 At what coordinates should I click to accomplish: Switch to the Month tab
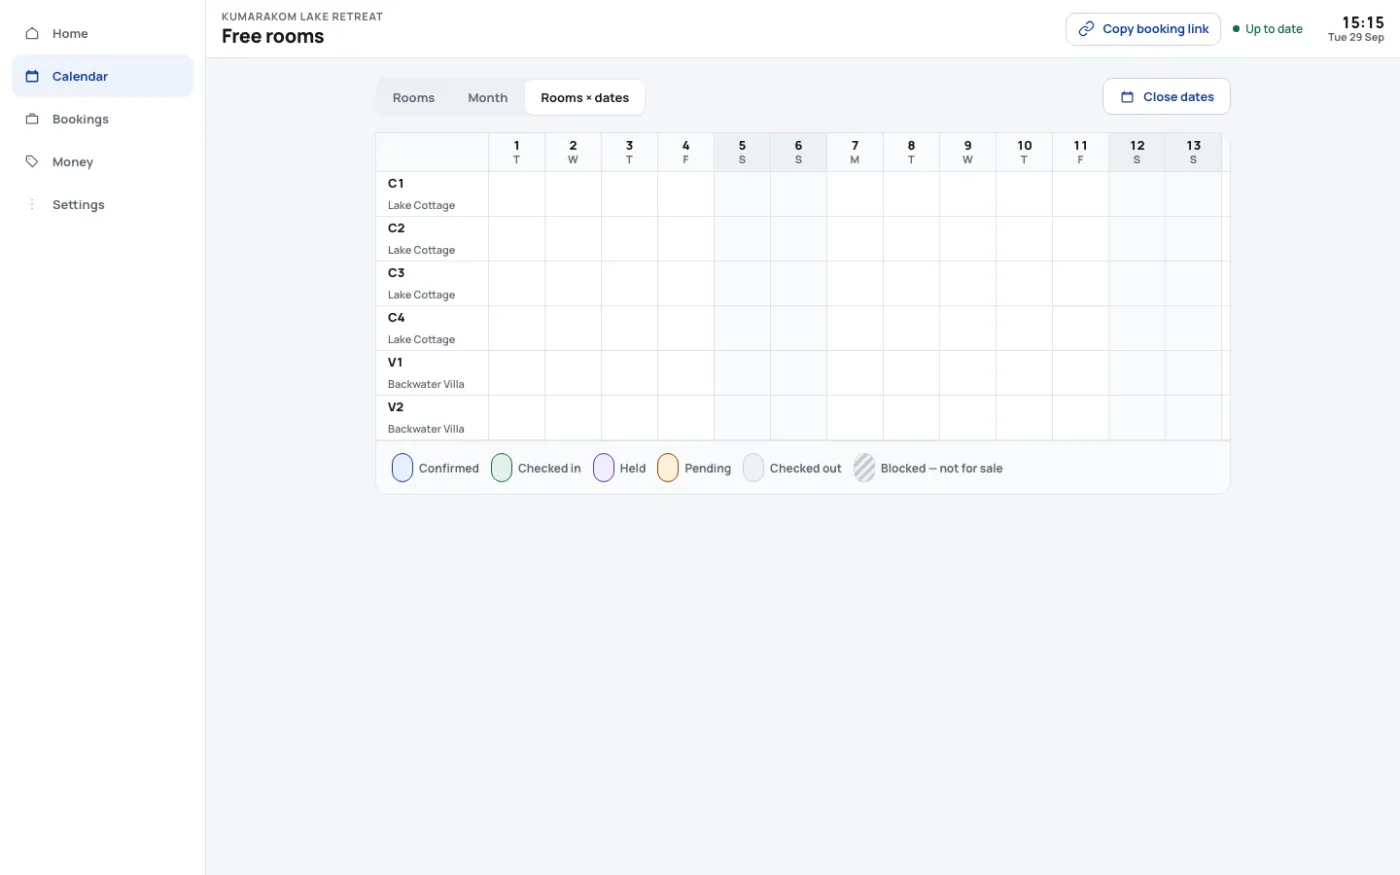pyautogui.click(x=487, y=98)
